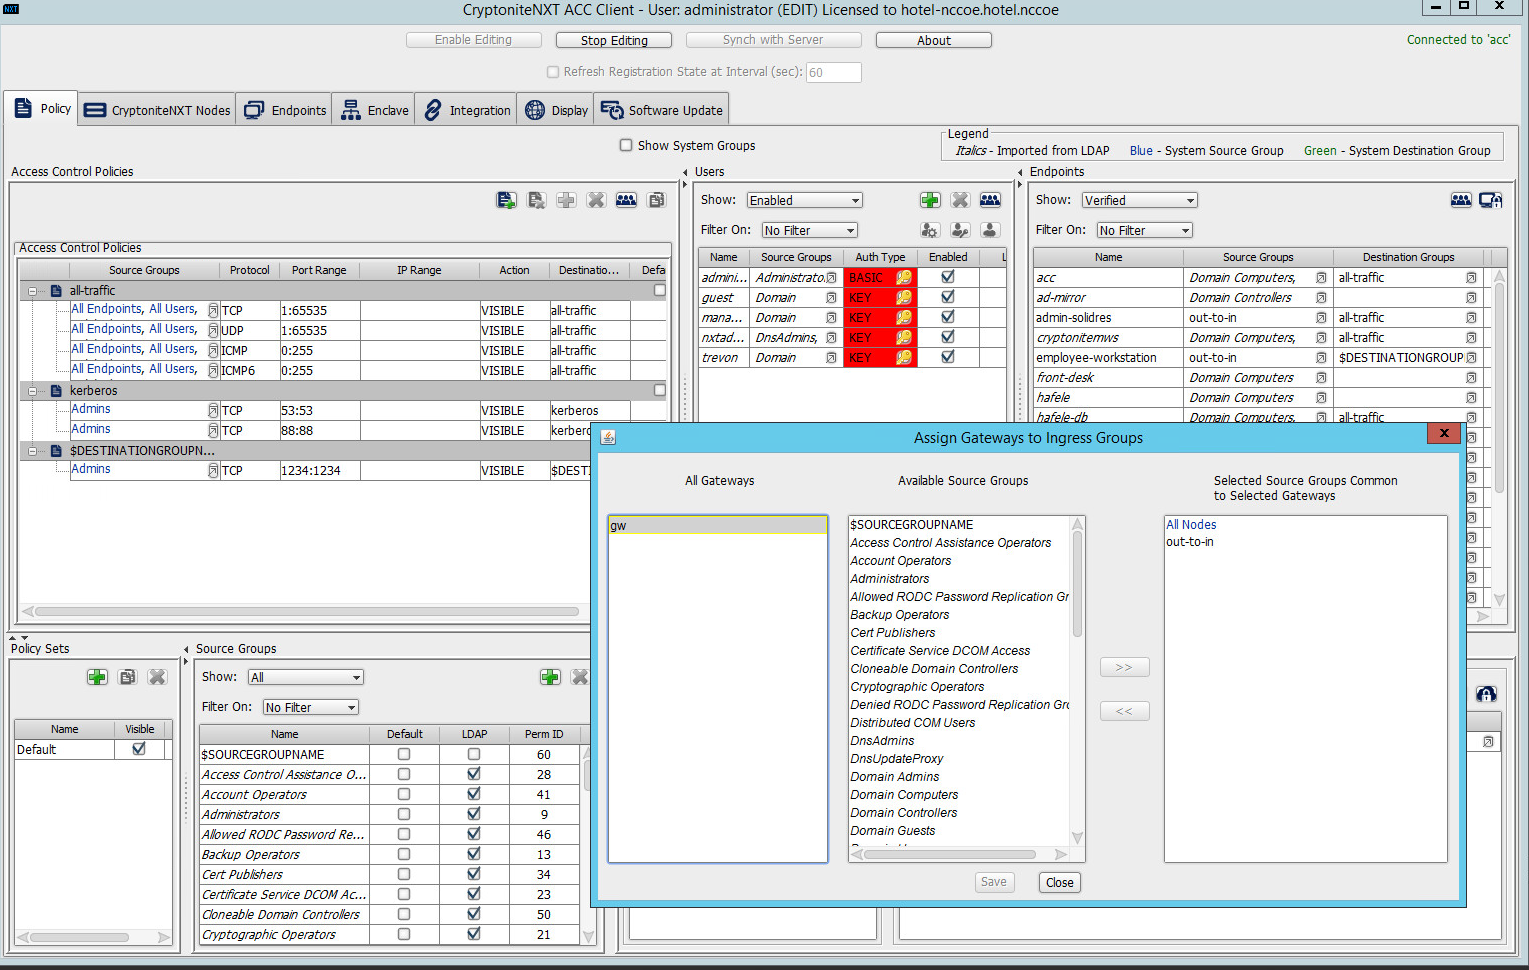This screenshot has height=970, width=1529.
Task: Click the remove policy document icon
Action: [536, 200]
